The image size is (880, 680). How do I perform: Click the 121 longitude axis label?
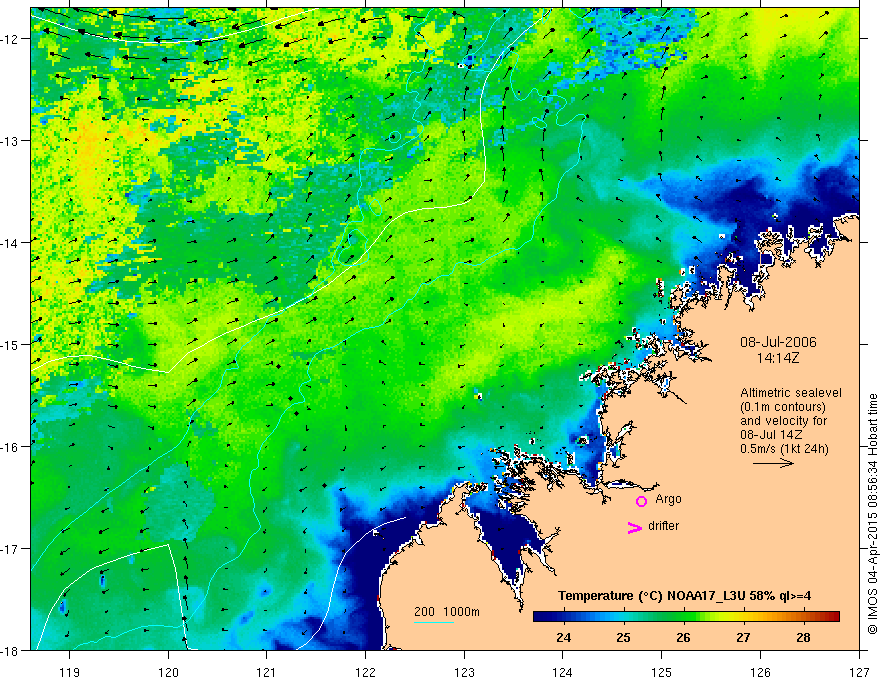pyautogui.click(x=267, y=672)
